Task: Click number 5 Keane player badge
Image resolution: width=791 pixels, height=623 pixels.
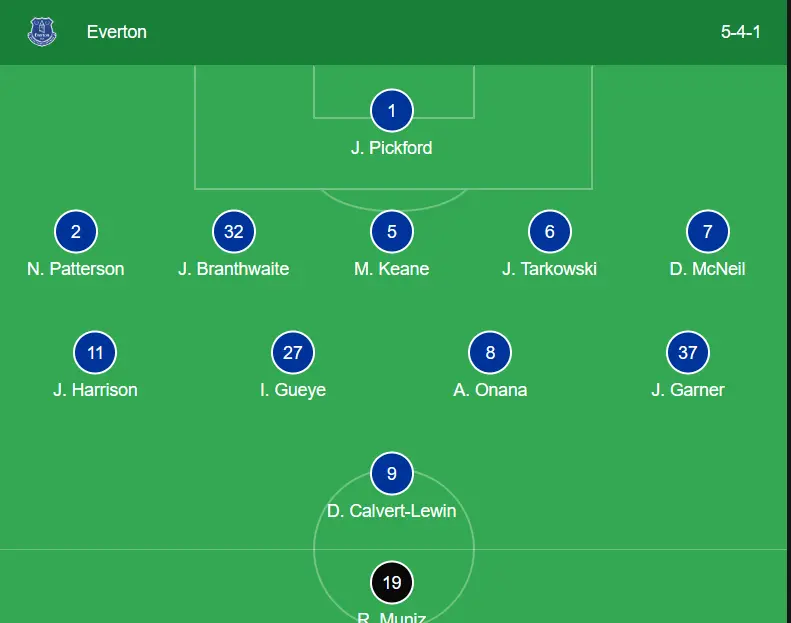Action: 392,232
